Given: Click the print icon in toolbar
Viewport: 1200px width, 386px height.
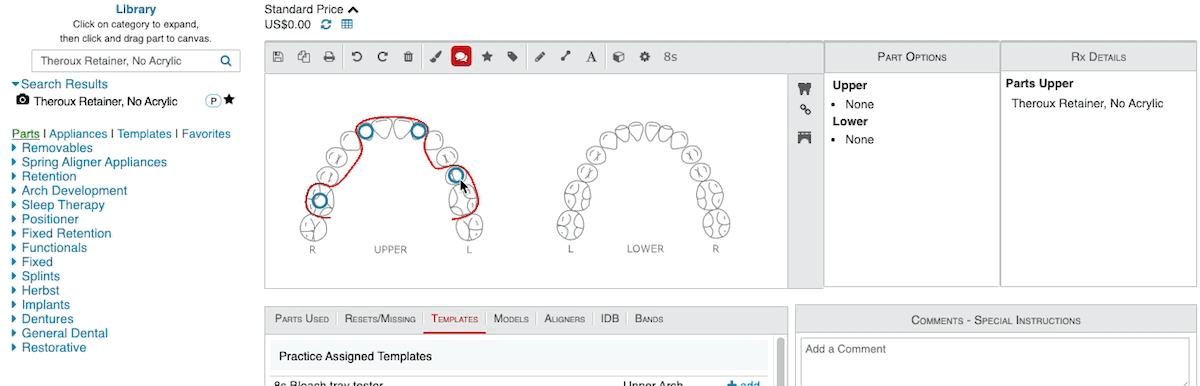Looking at the screenshot, I should (x=329, y=57).
